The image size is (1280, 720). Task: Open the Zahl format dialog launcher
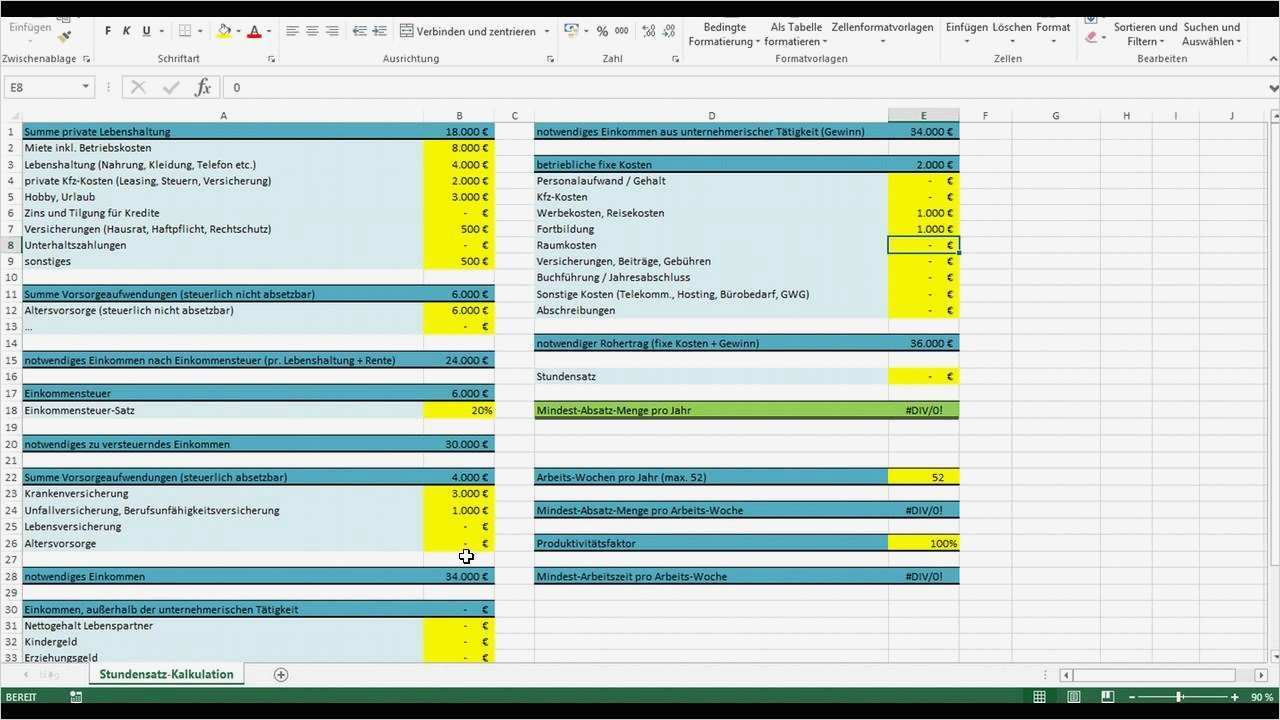click(x=676, y=58)
